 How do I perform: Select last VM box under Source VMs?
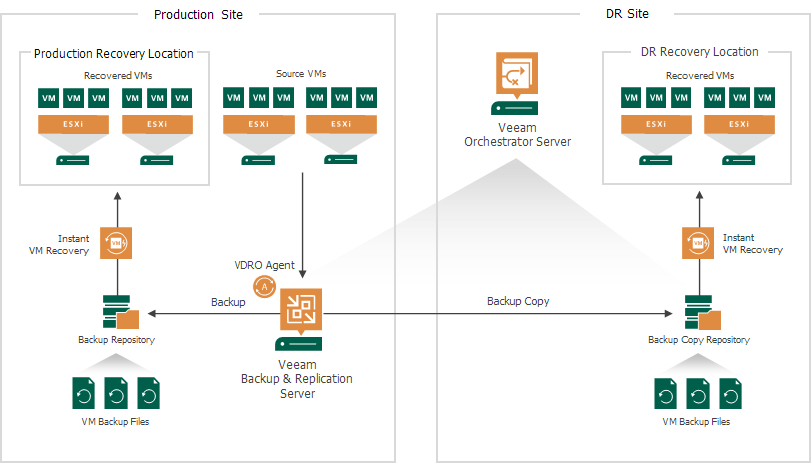(367, 97)
